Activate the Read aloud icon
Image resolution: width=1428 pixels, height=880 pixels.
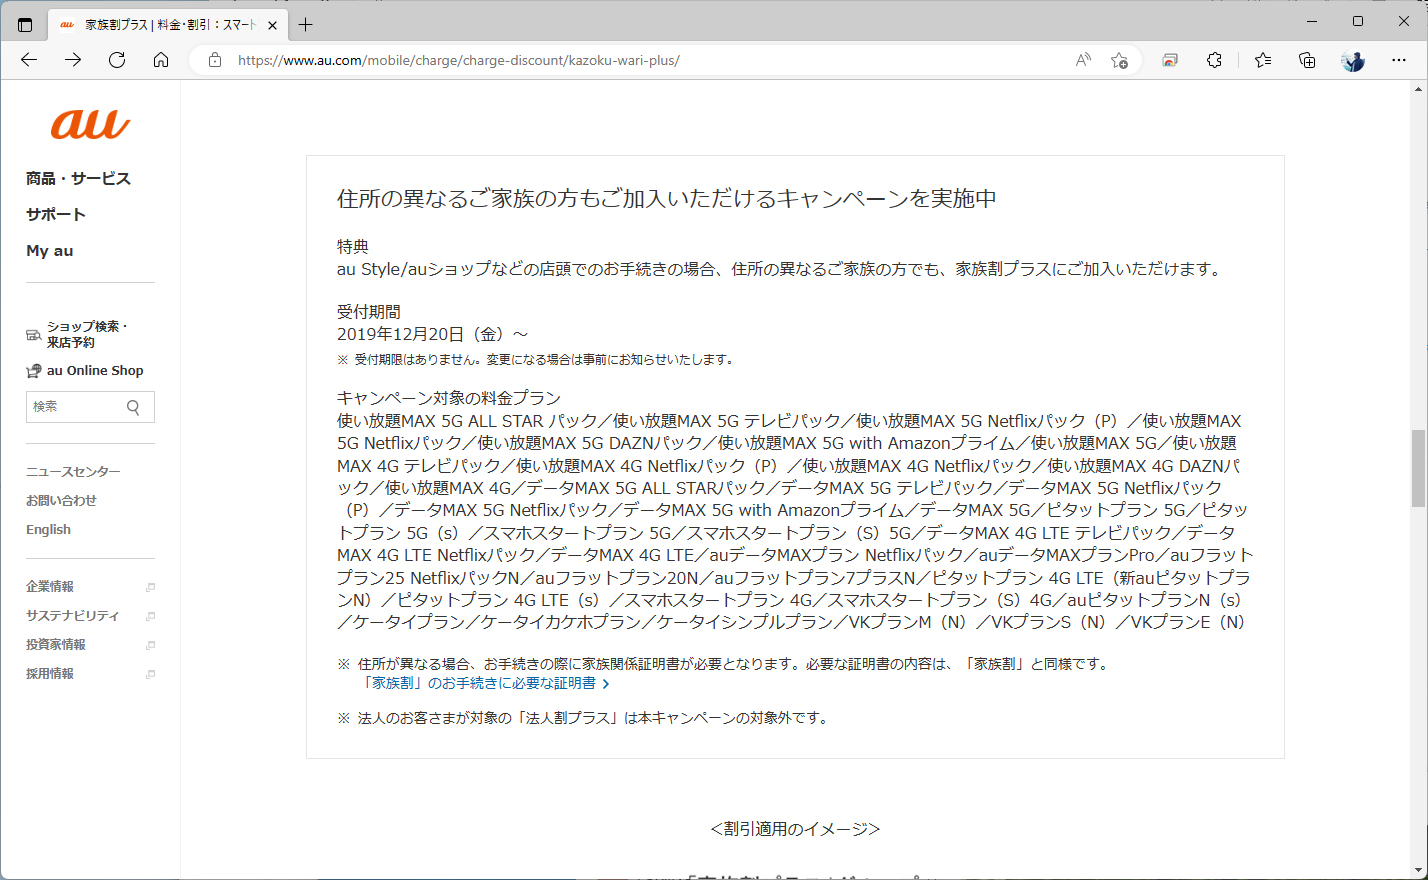tap(1082, 60)
